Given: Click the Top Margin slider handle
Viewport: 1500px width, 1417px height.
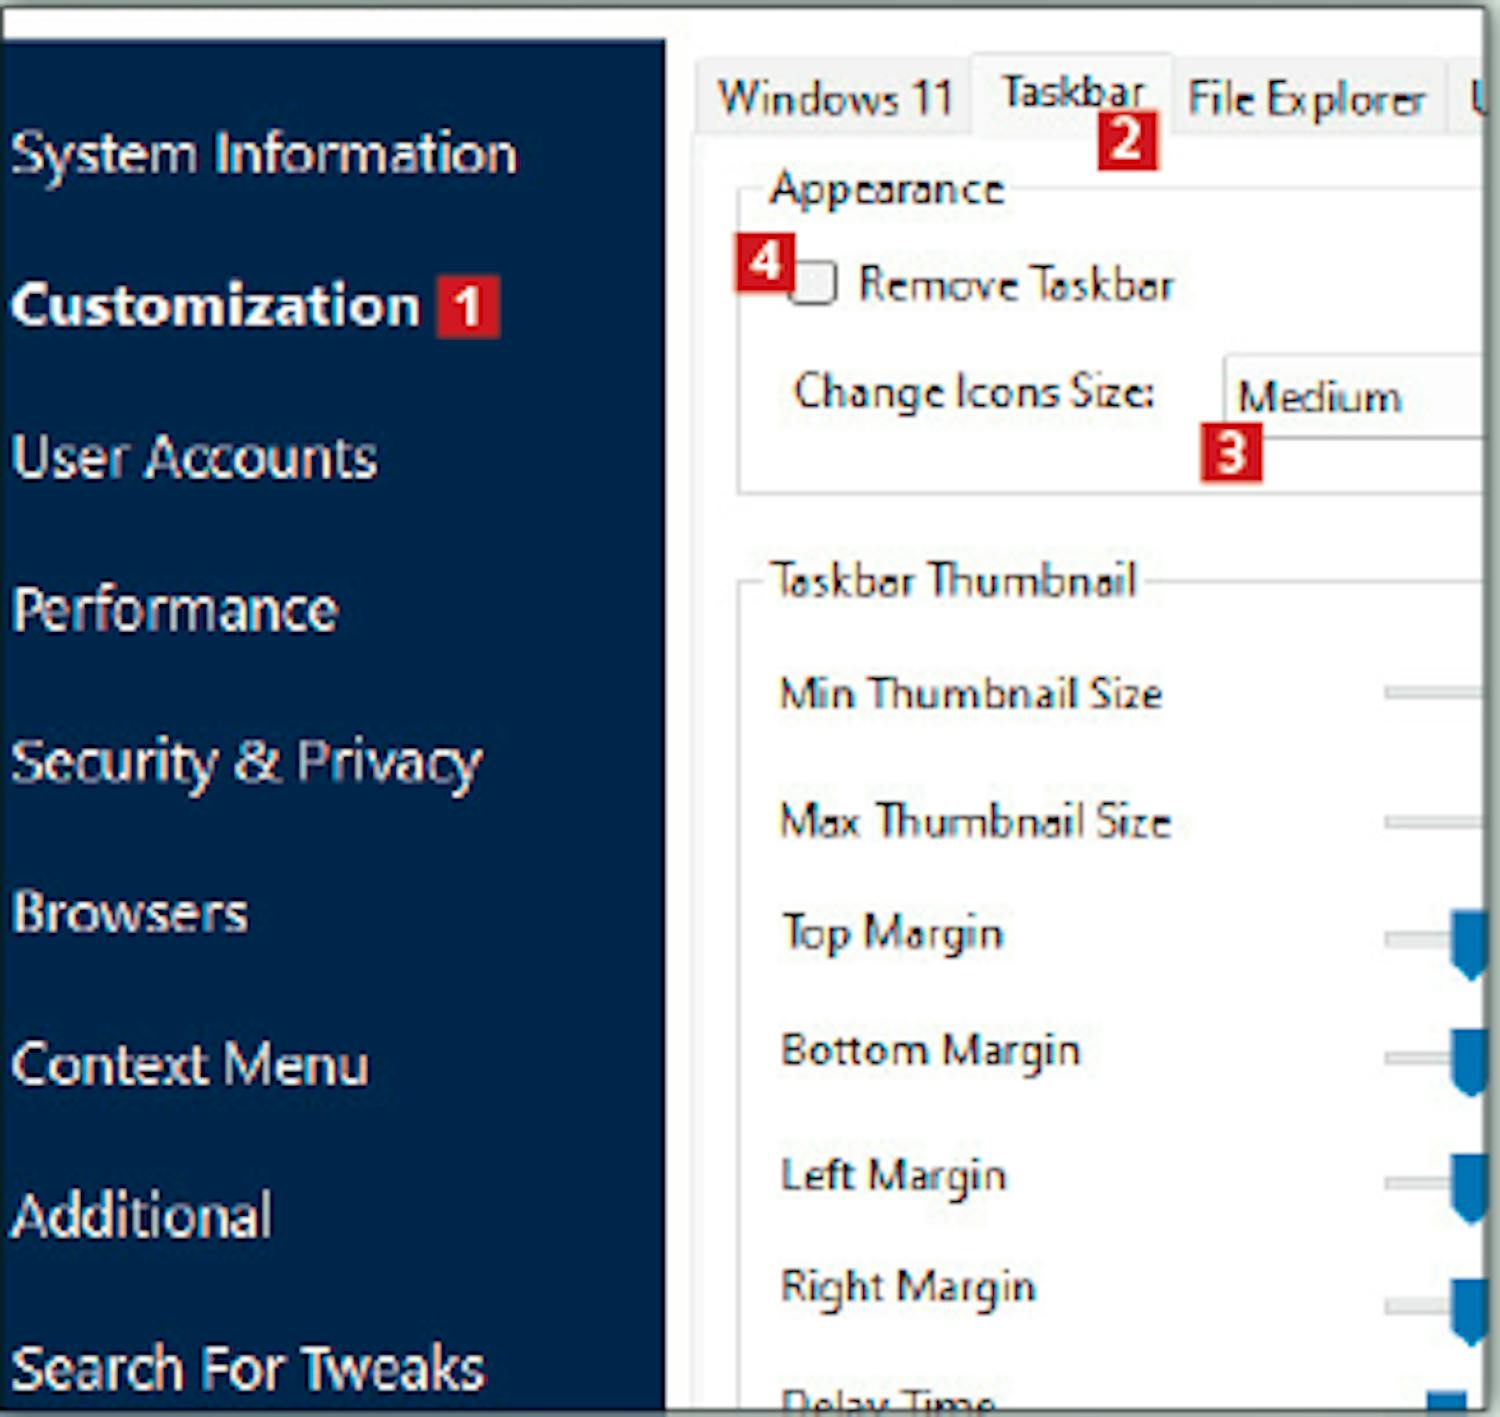Looking at the screenshot, I should [1468, 942].
